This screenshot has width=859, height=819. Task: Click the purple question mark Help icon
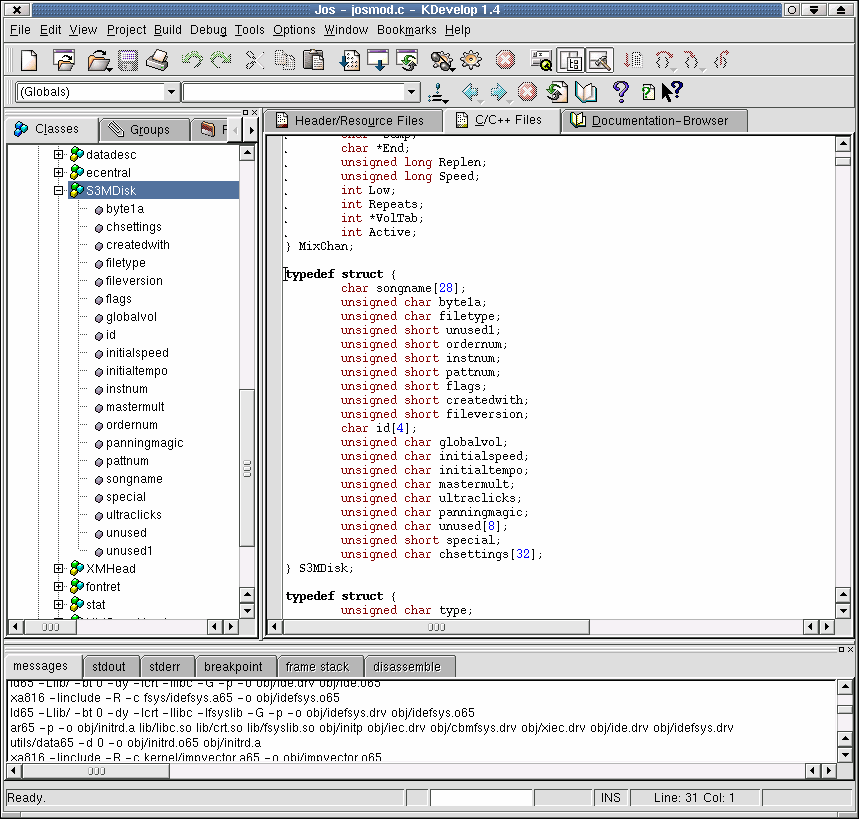tap(620, 91)
